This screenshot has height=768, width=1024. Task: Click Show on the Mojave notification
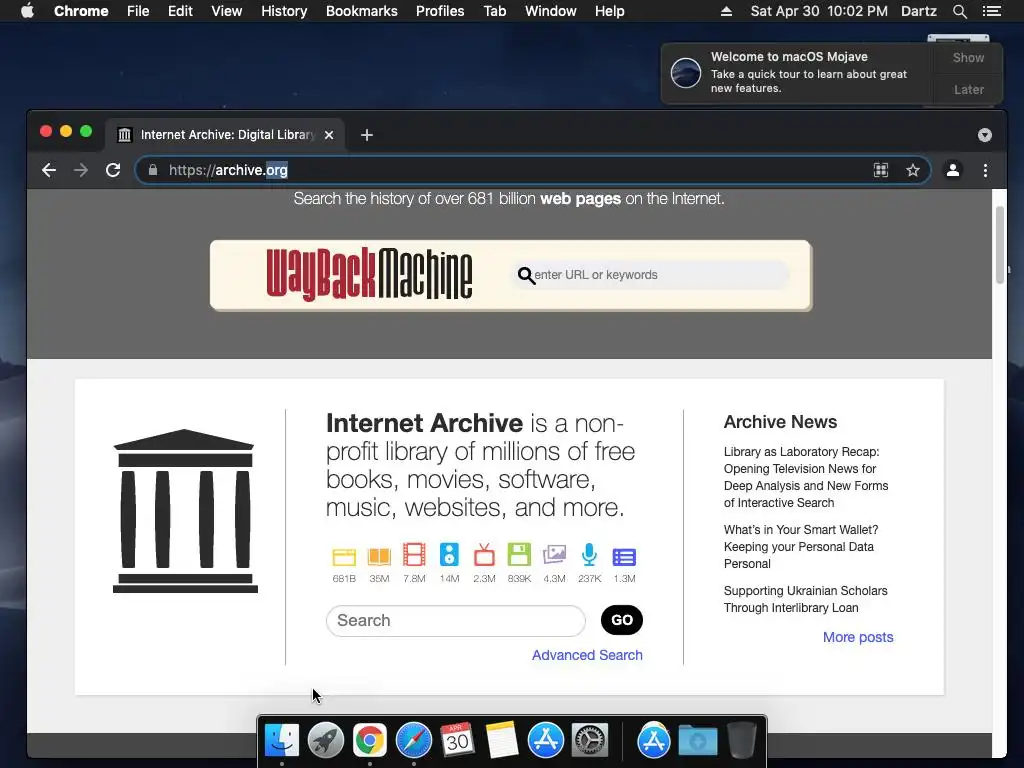(968, 57)
